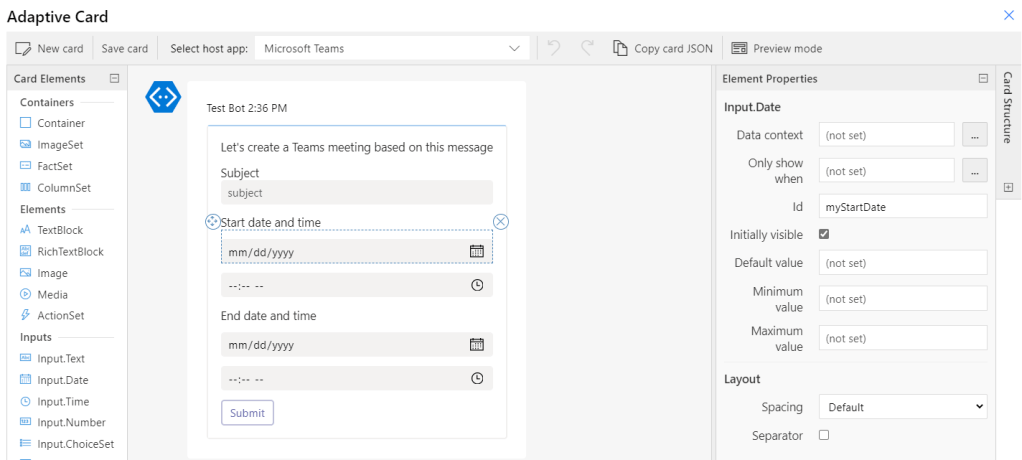
Task: Open the Select host app dropdown
Action: click(391, 48)
